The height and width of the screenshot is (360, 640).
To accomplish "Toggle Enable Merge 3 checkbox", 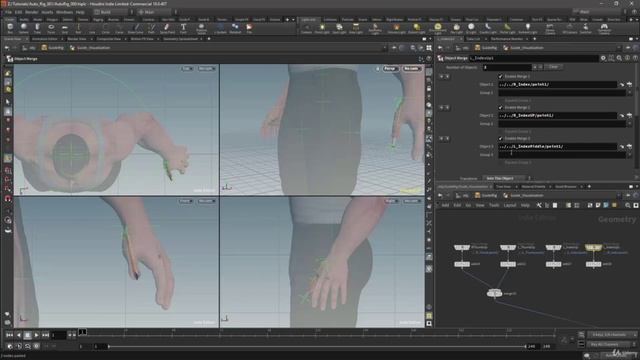I will (500, 138).
